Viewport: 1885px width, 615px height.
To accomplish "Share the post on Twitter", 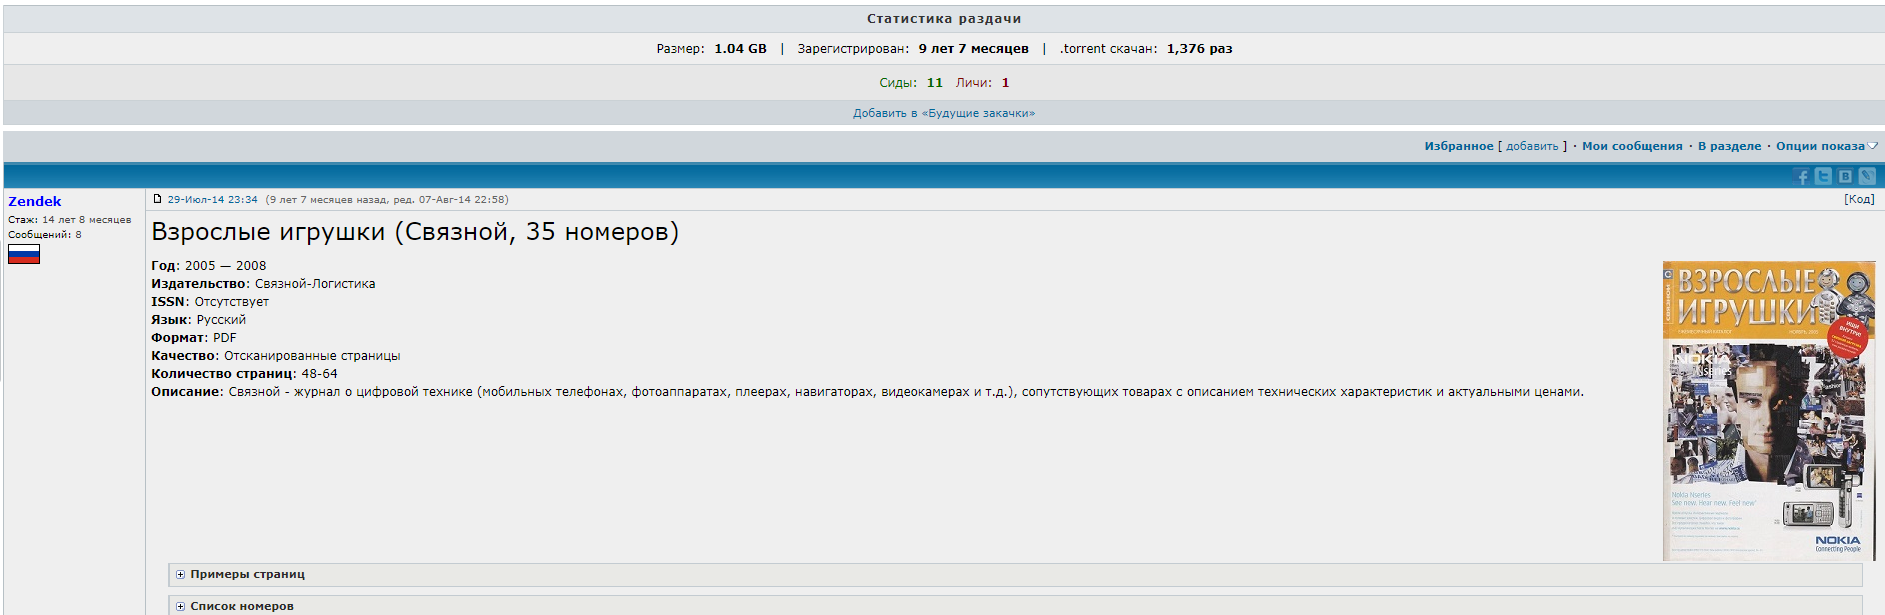I will coord(1824,176).
